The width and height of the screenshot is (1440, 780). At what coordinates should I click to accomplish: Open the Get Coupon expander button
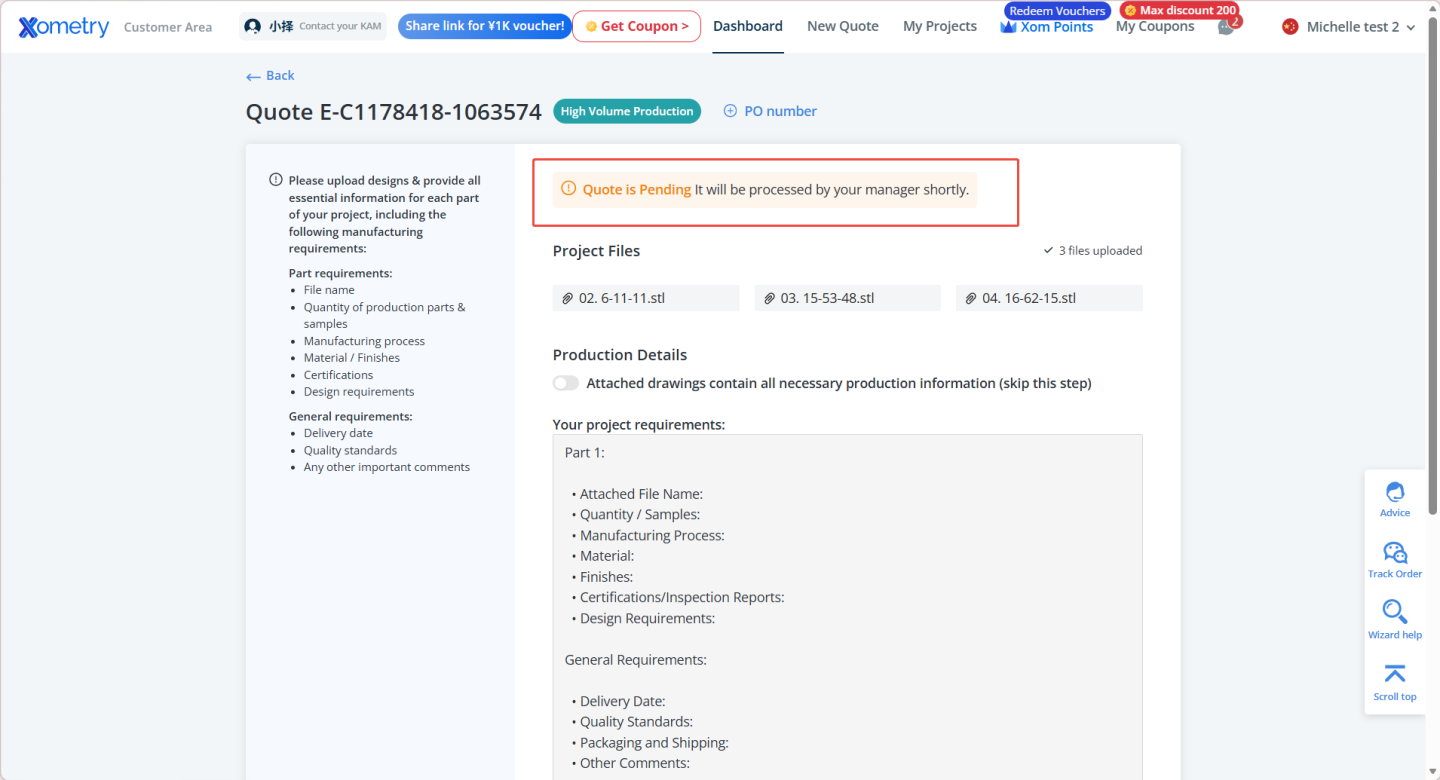coord(636,26)
